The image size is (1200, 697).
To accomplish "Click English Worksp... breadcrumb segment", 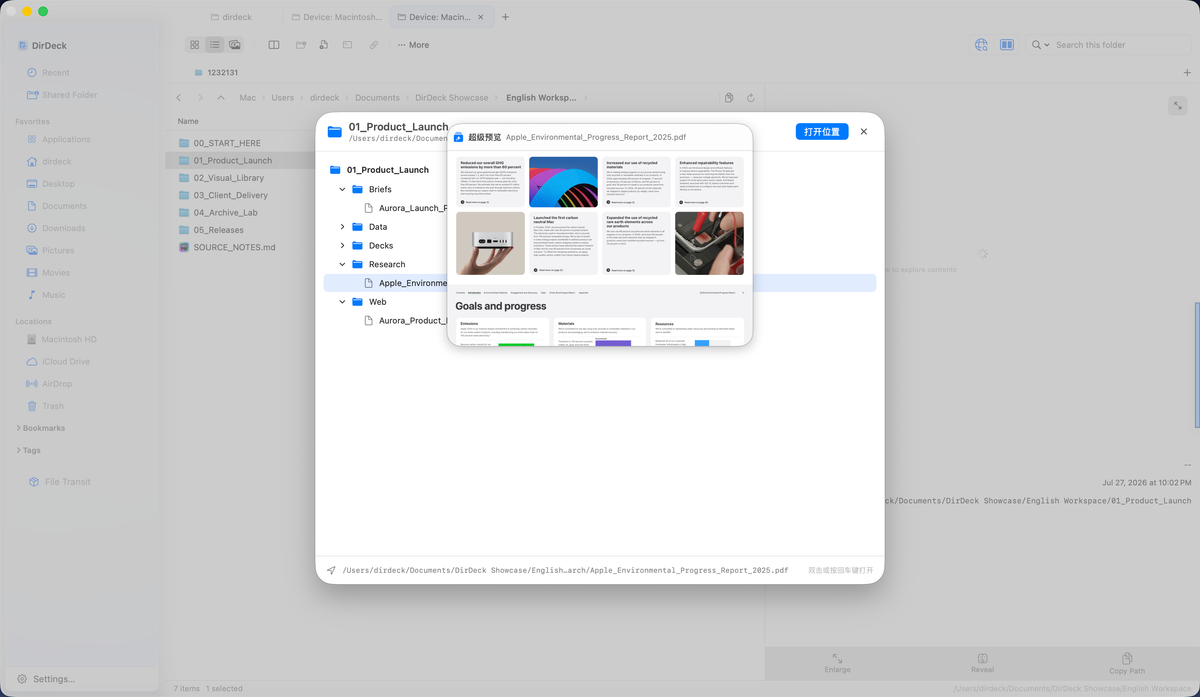I will pyautogui.click(x=541, y=98).
